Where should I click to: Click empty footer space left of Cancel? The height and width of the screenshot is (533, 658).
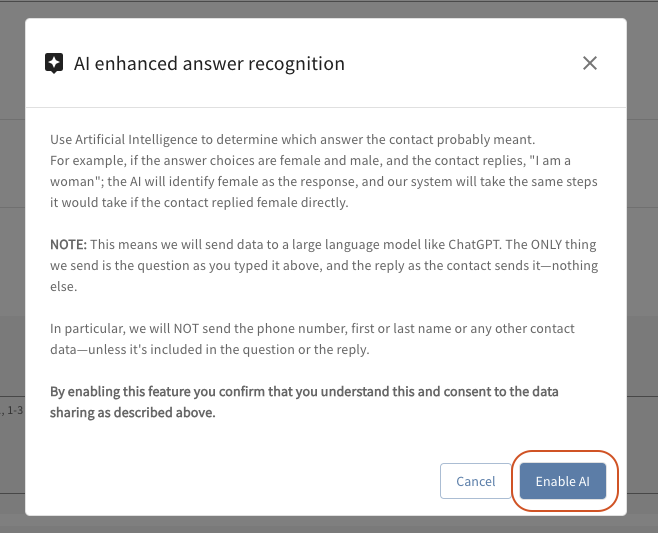click(240, 481)
